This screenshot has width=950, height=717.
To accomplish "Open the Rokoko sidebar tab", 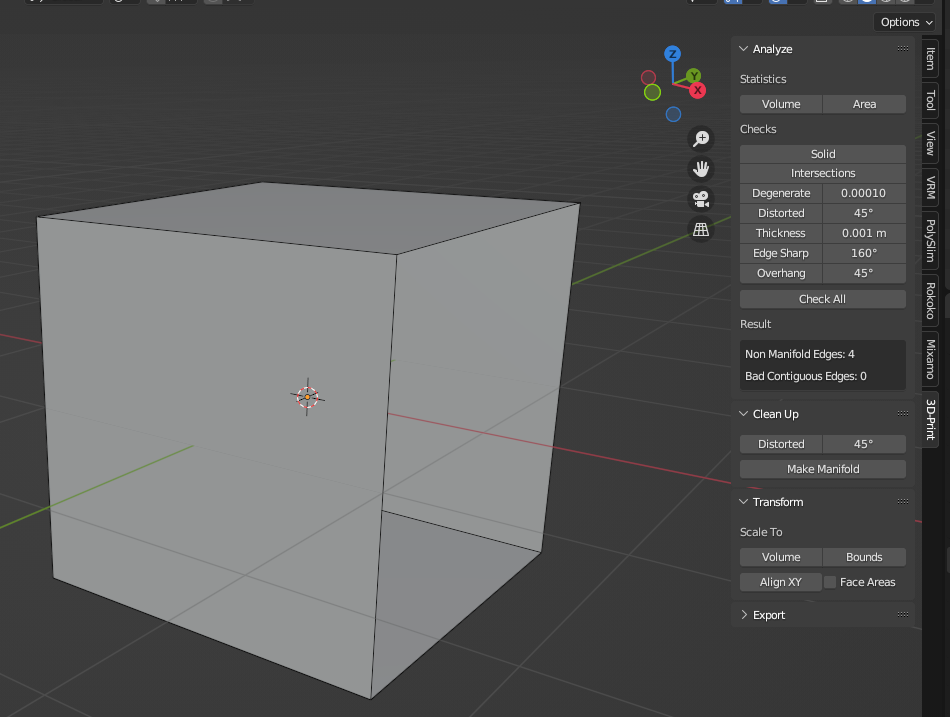I will point(930,300).
